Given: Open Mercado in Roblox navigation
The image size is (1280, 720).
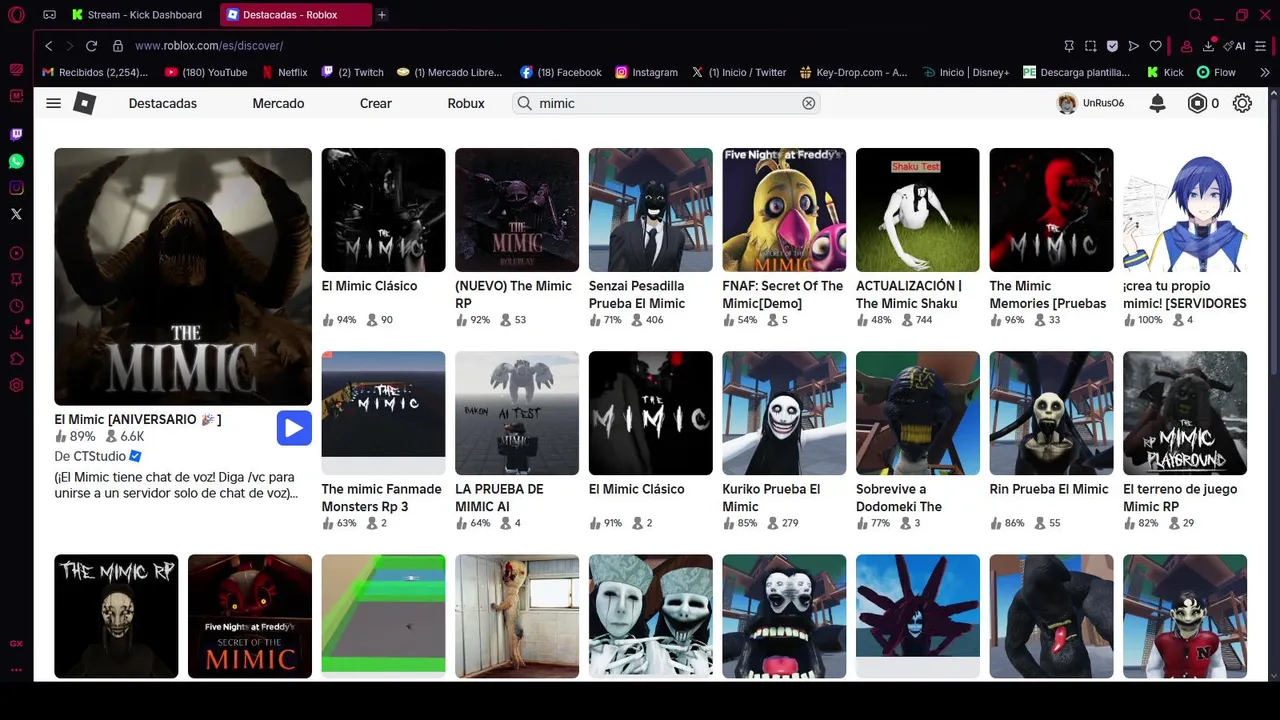Looking at the screenshot, I should (278, 103).
